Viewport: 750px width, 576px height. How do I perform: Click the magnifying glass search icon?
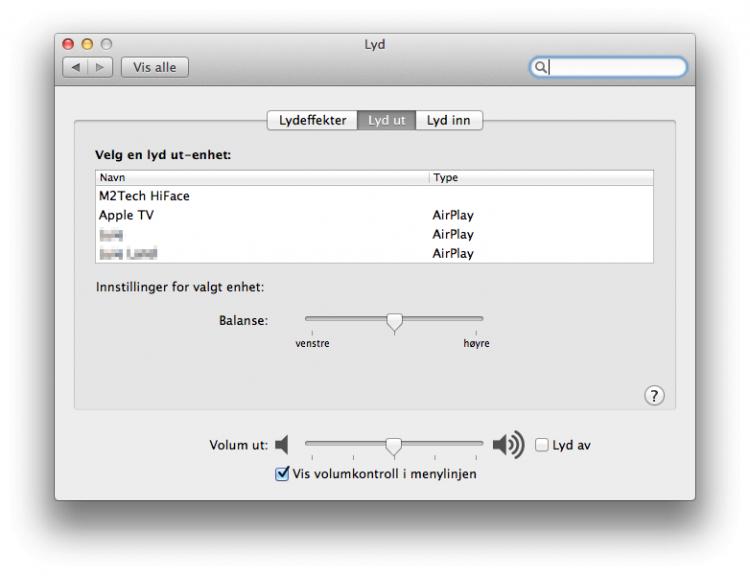tap(540, 67)
